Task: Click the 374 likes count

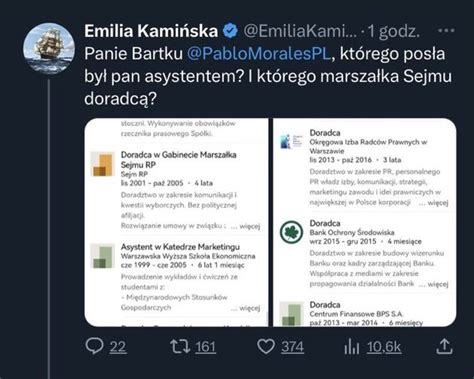Action: [x=292, y=347]
